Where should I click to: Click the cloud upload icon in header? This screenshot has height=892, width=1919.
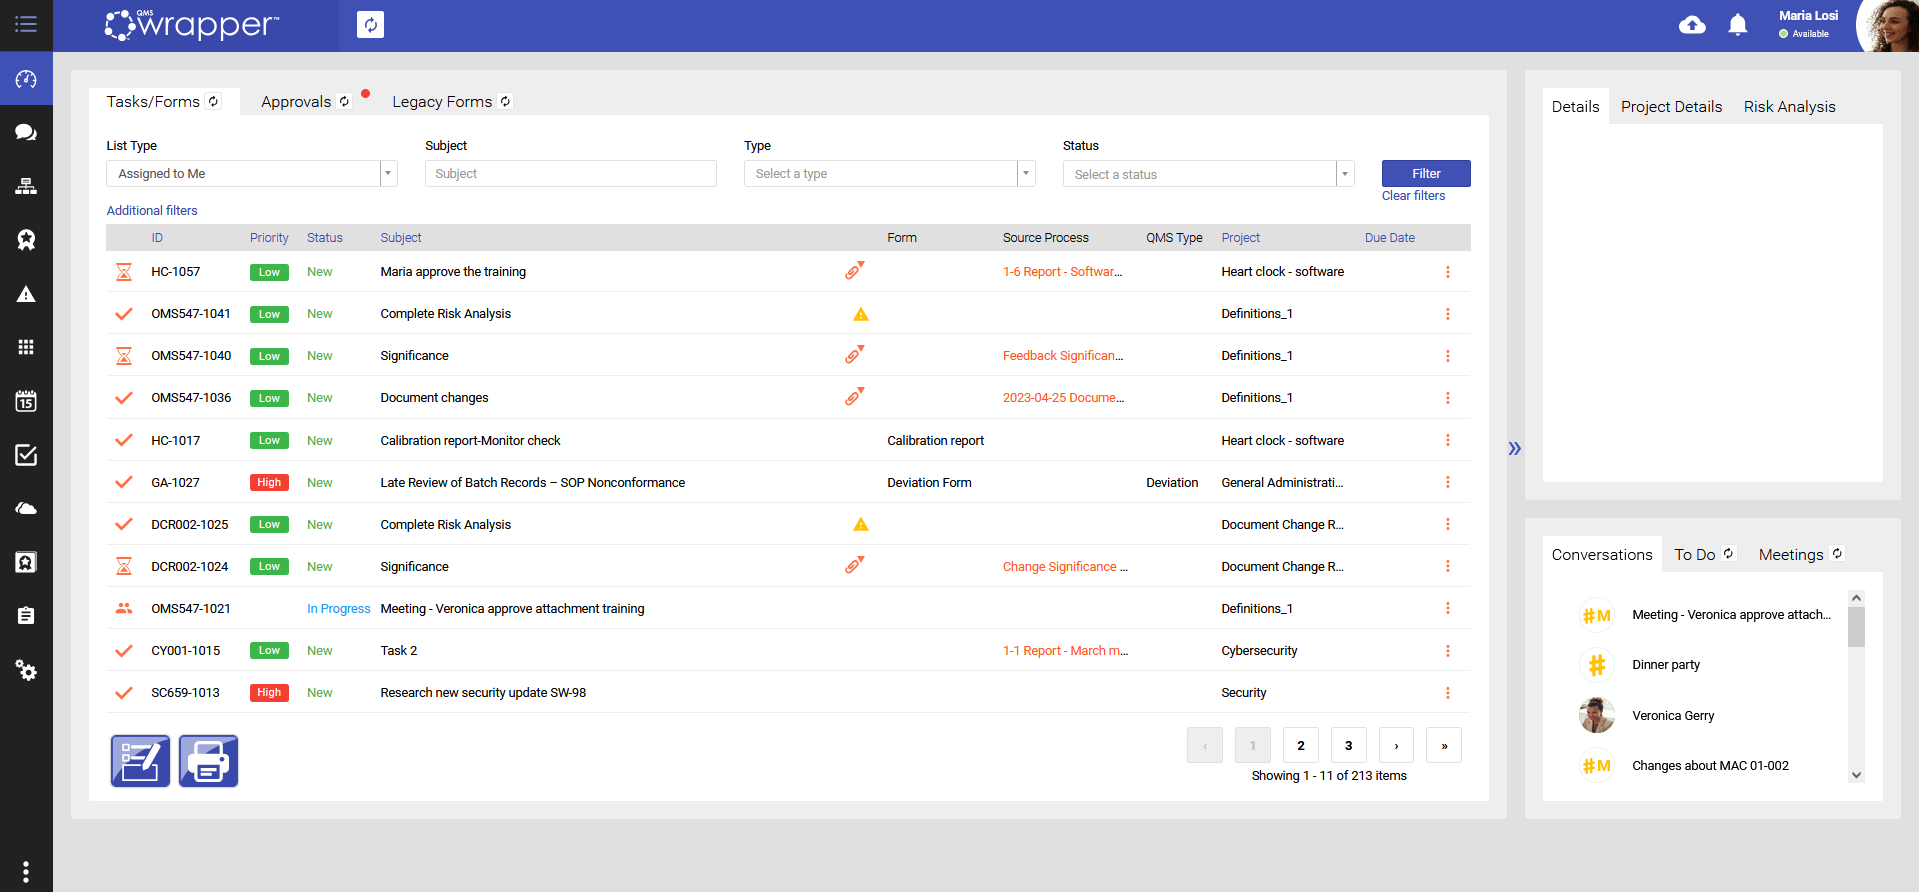1692,25
